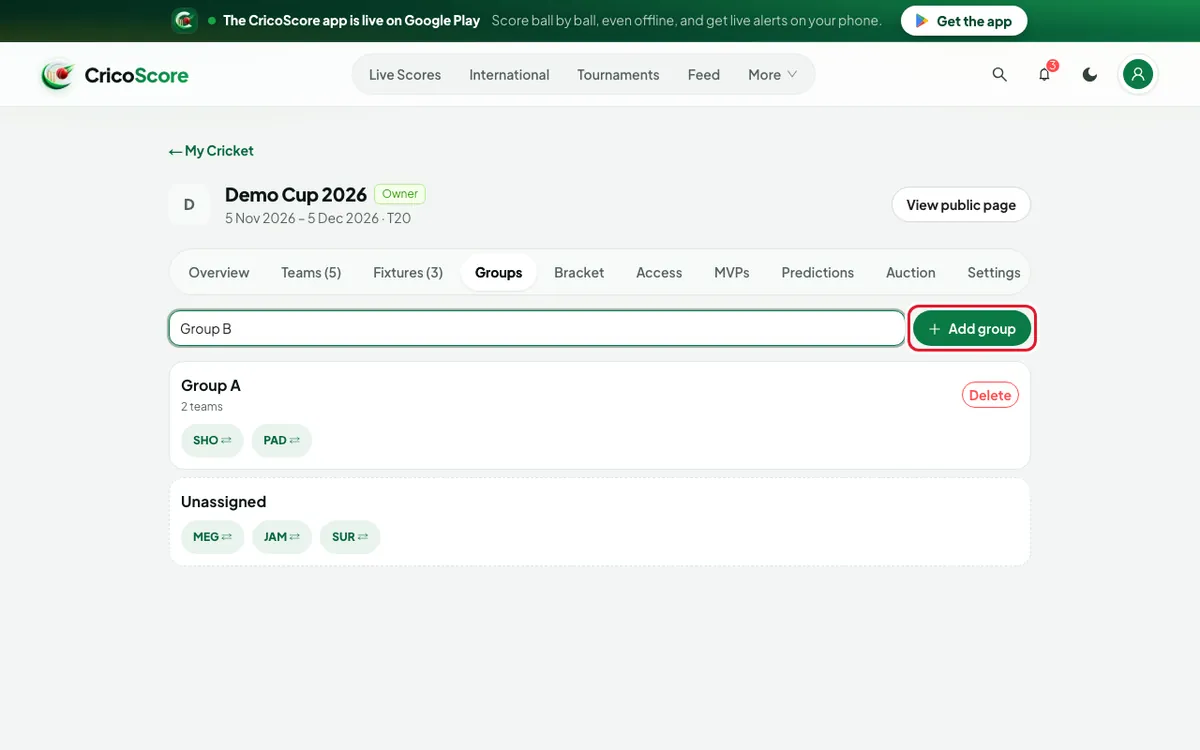Open the user profile avatar
The image size is (1200, 750).
point(1137,75)
